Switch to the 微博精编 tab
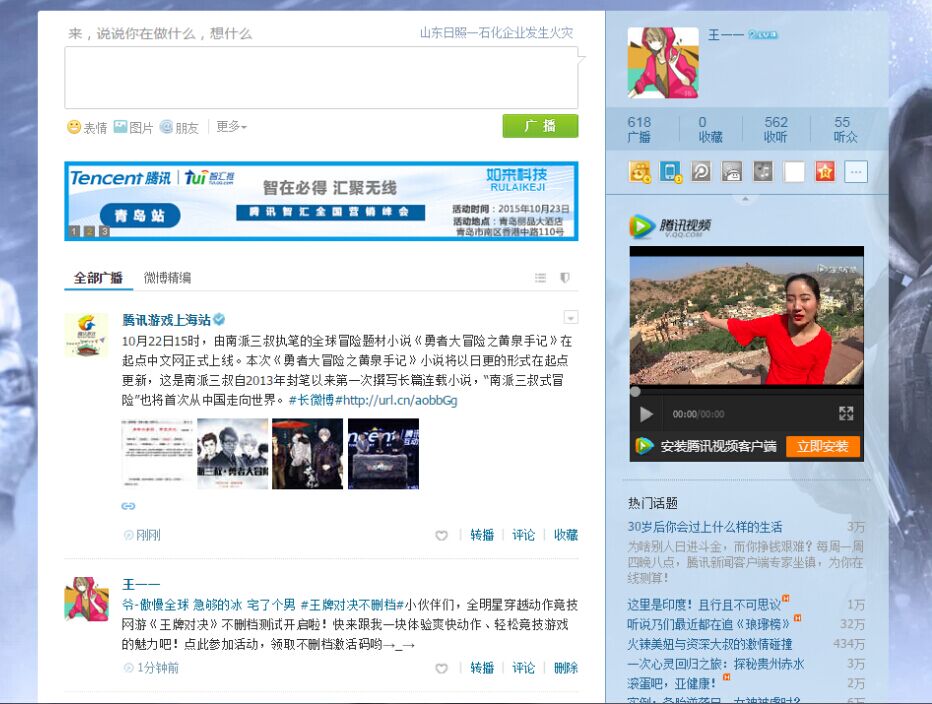The width and height of the screenshot is (932, 704). point(168,278)
